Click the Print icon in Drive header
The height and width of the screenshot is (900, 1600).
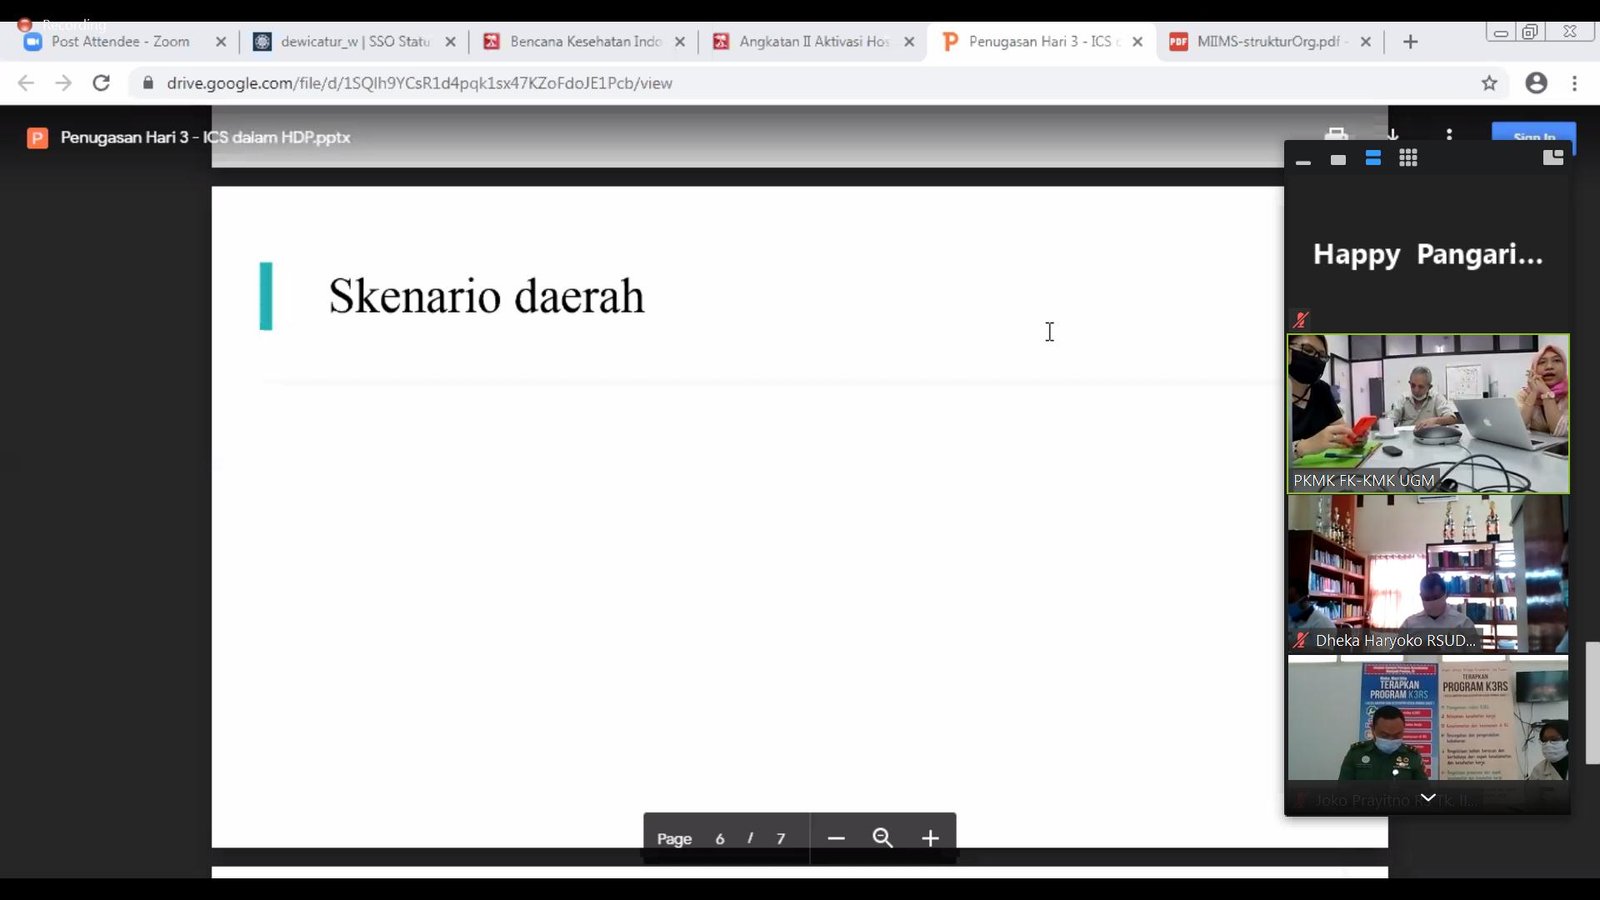pos(1336,134)
